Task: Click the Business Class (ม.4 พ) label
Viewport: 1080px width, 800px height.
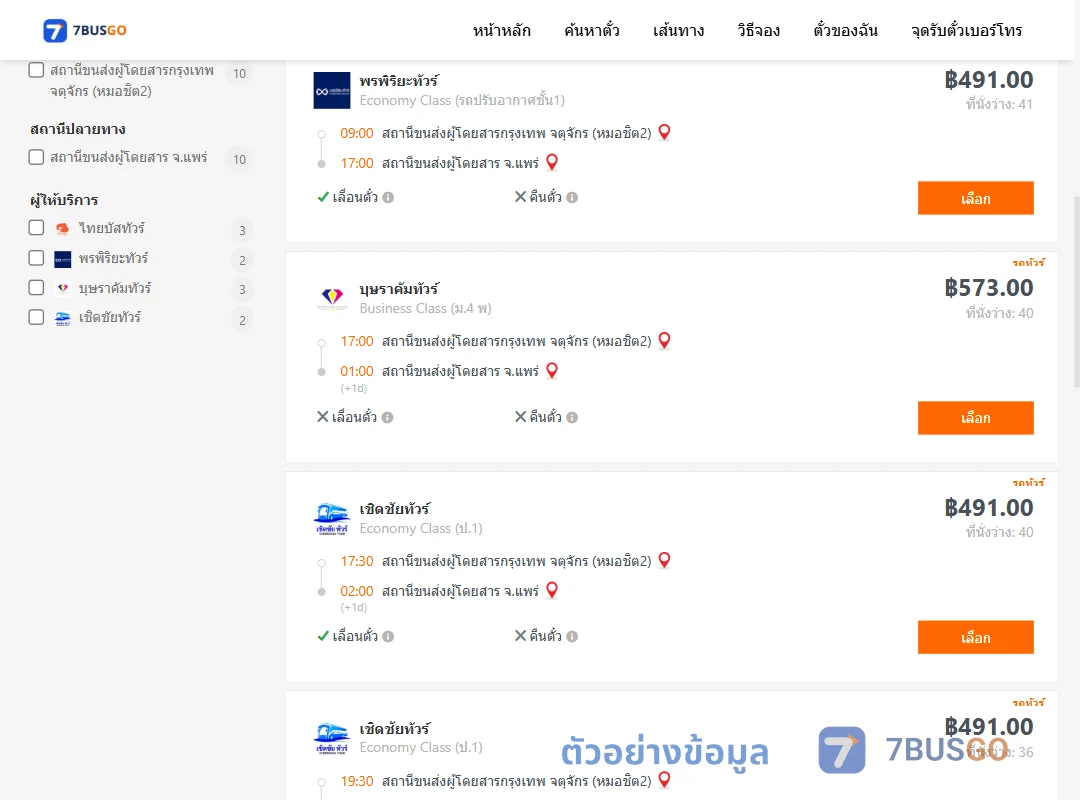Action: point(426,309)
